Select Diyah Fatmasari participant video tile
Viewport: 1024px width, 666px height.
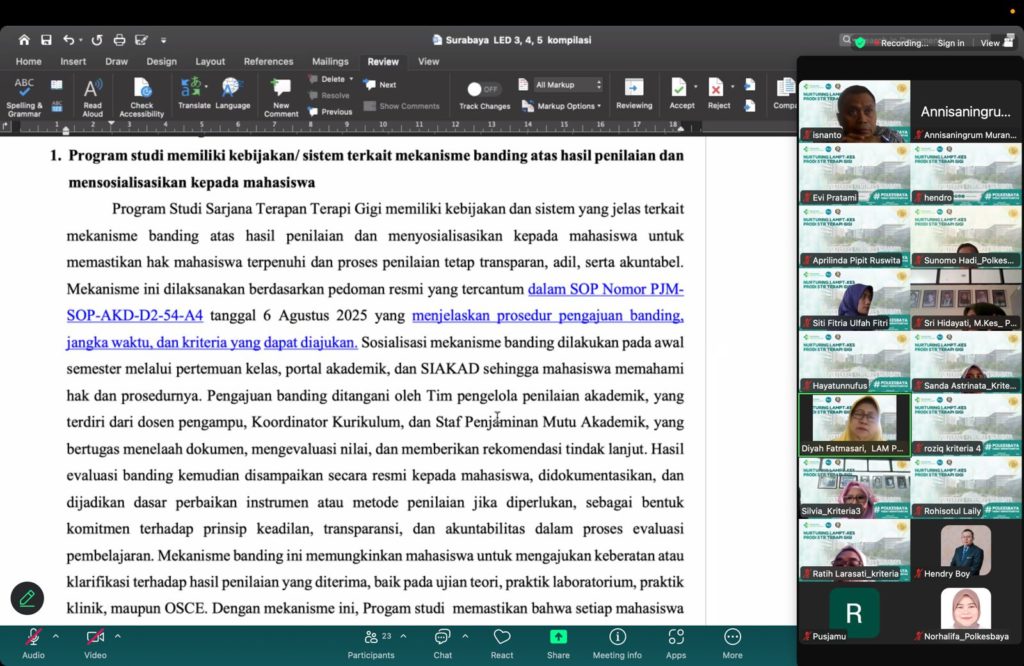pos(855,424)
